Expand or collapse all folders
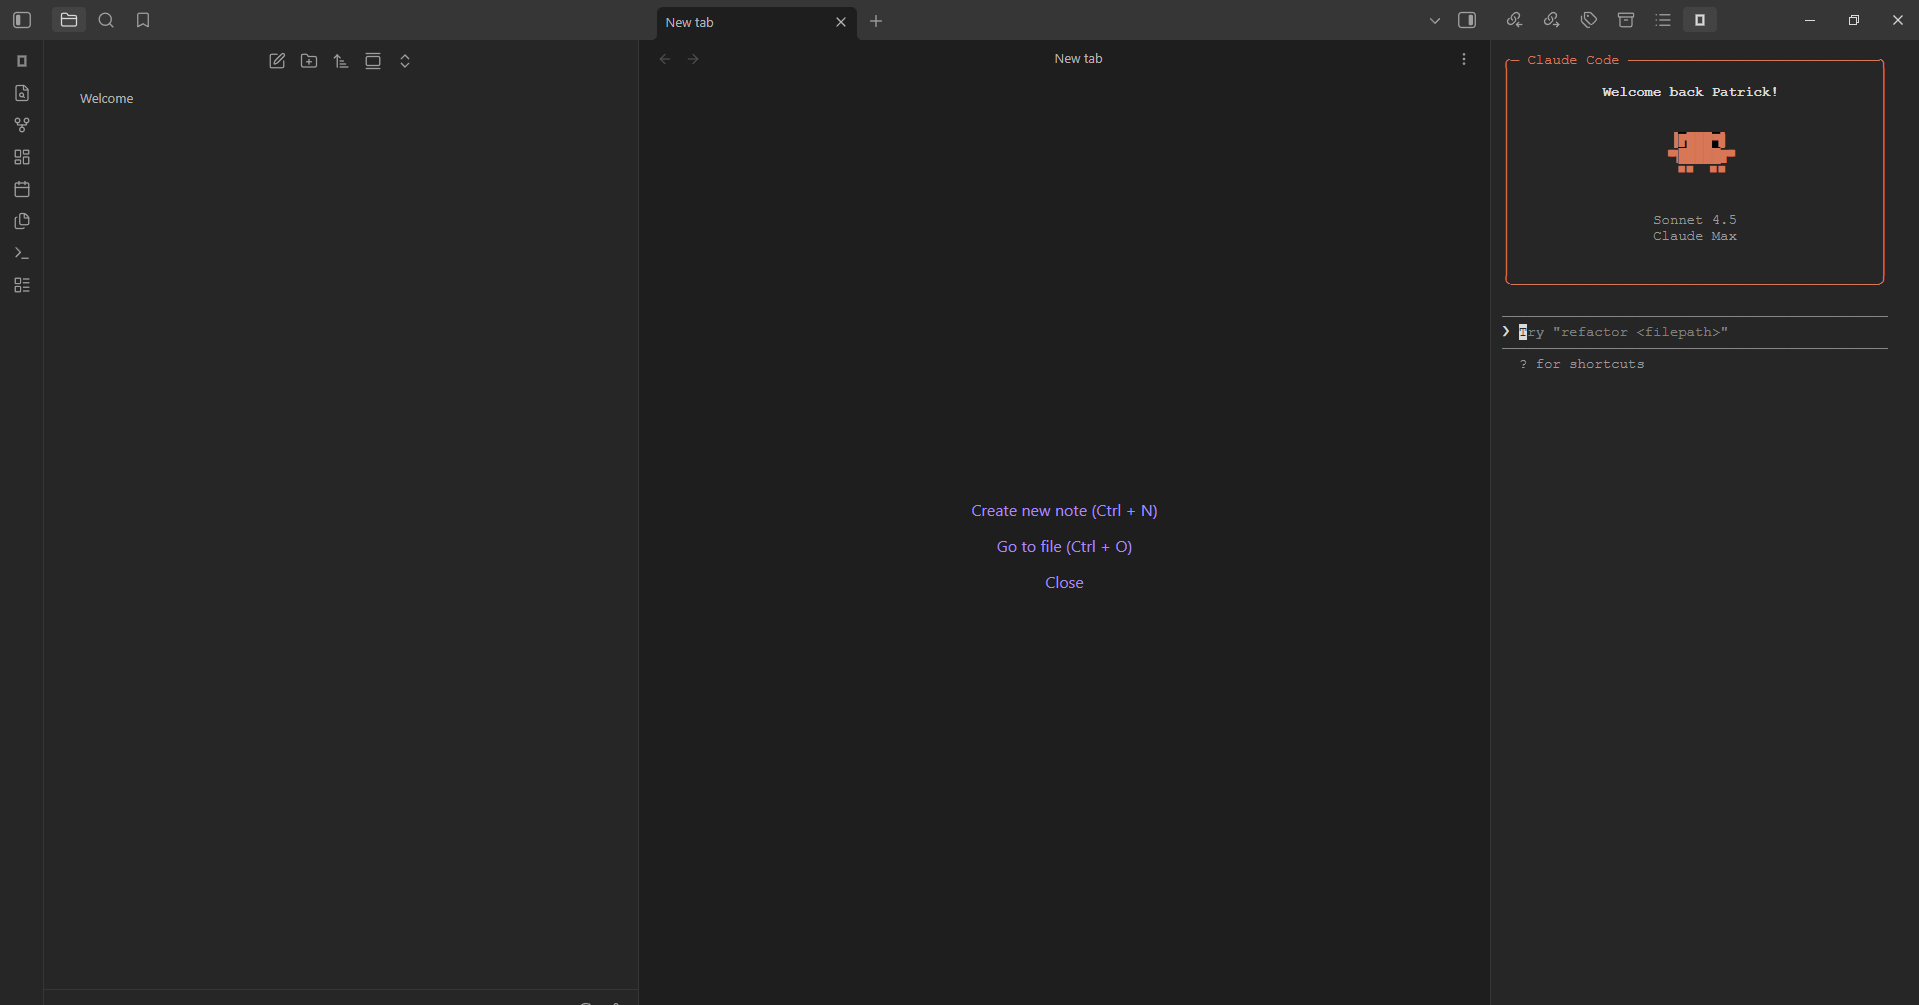This screenshot has height=1005, width=1919. 405,61
